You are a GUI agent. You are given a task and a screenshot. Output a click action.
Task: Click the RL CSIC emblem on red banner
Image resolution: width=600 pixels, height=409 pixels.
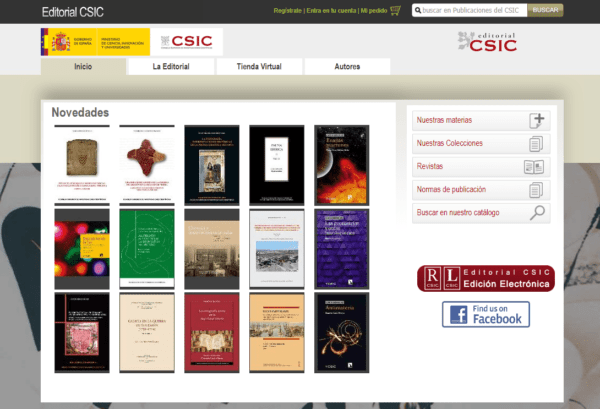(441, 278)
